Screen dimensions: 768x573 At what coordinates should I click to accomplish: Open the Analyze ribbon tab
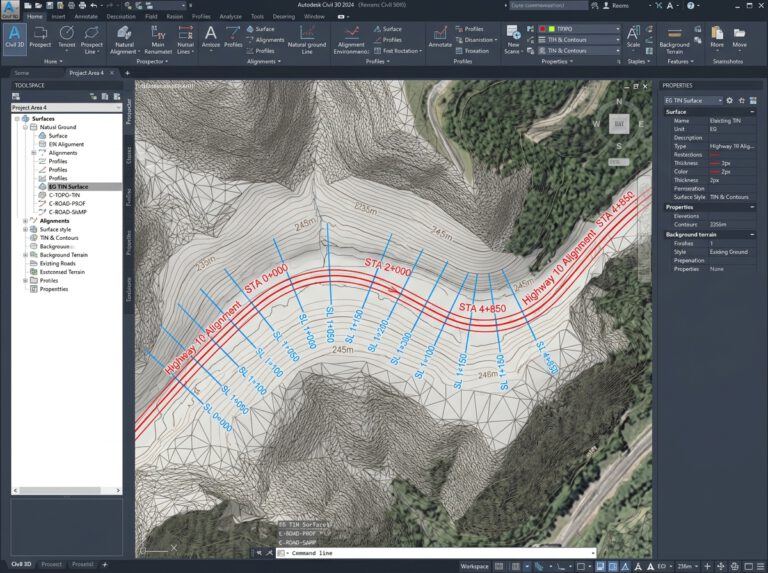coord(230,17)
